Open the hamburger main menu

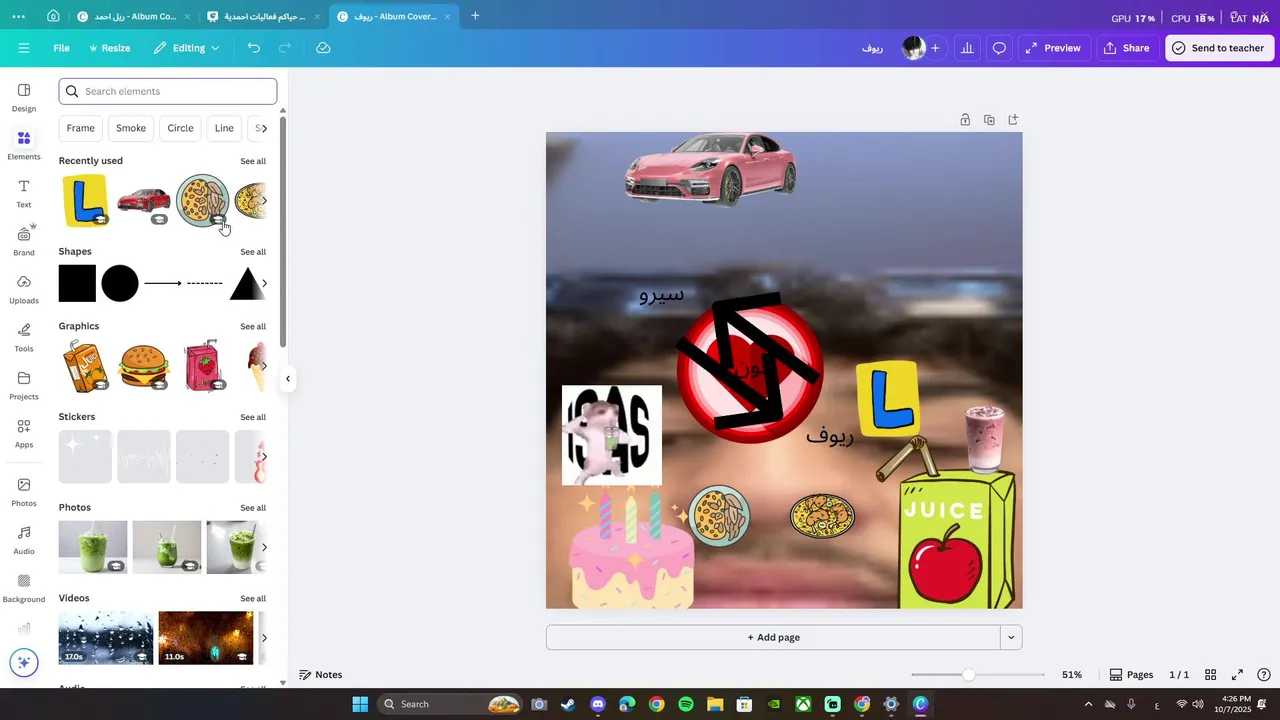coord(24,48)
